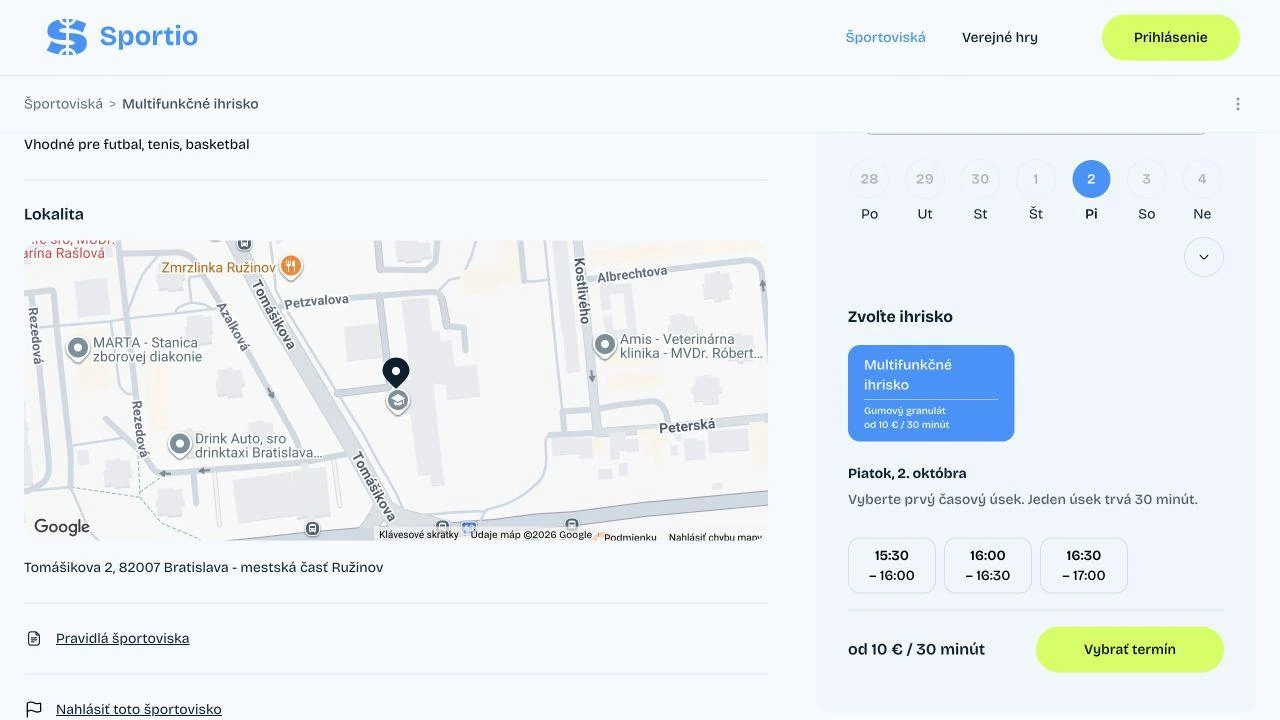Select Sunday the 4th

pos(1202,179)
